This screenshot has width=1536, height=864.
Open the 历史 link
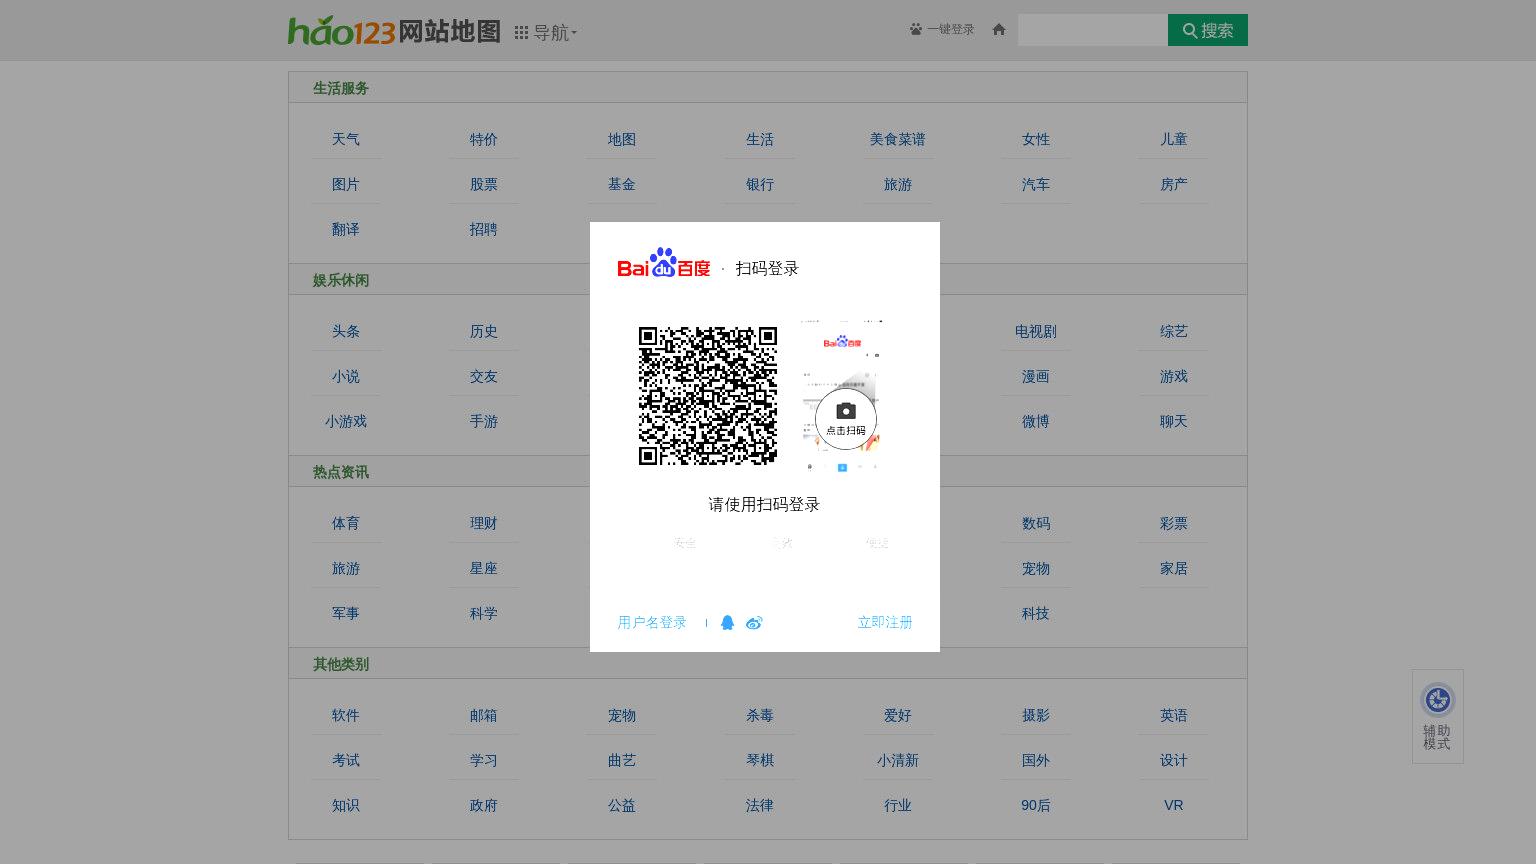[484, 331]
